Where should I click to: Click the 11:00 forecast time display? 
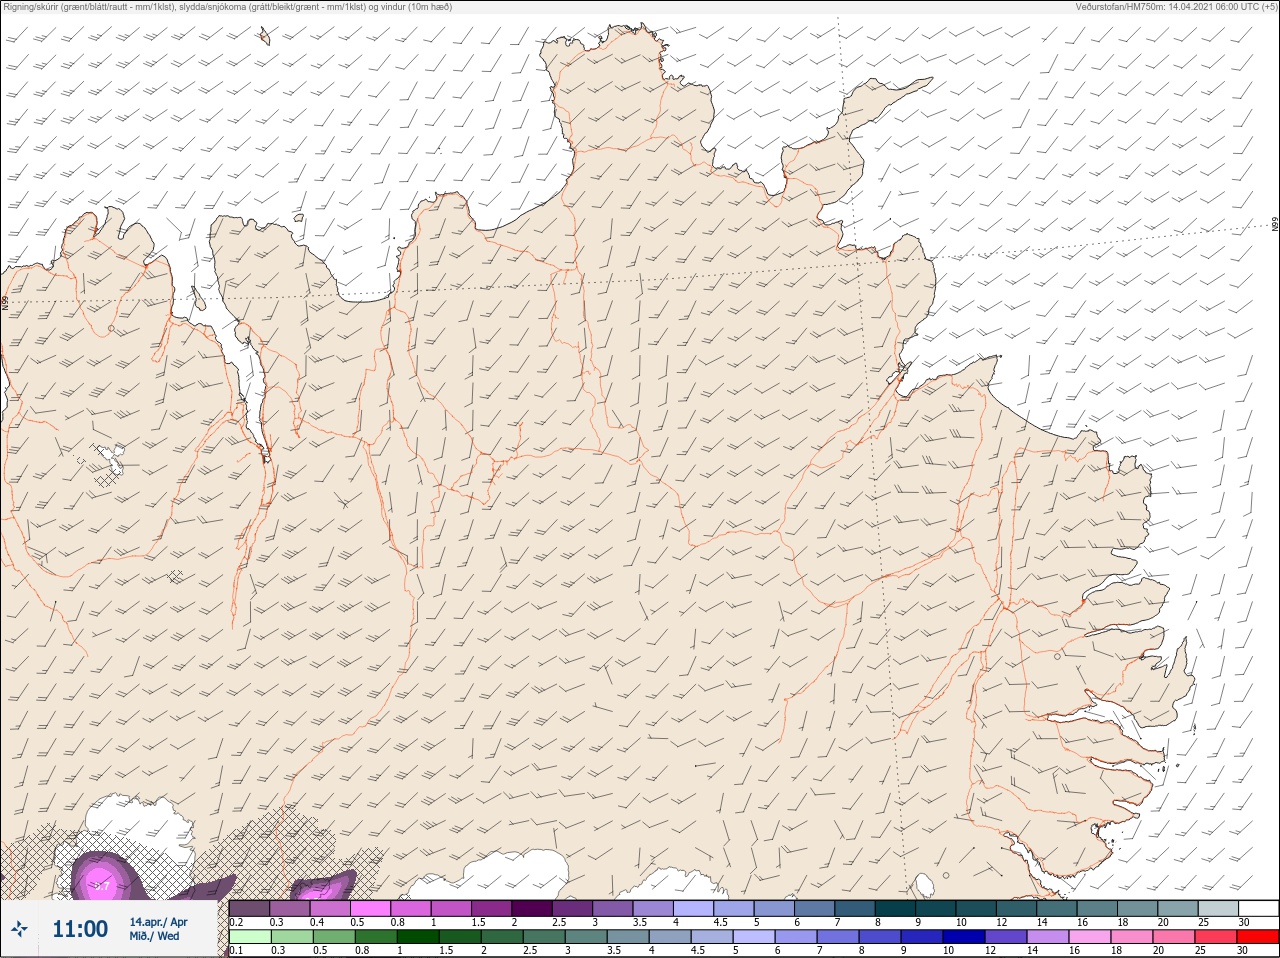click(80, 929)
